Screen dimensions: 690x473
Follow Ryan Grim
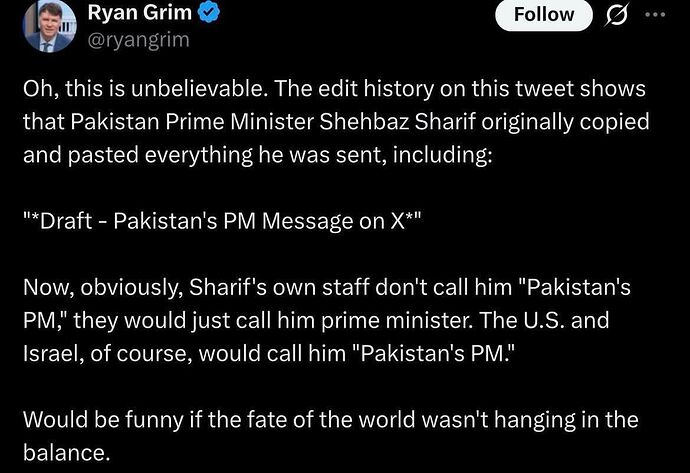coord(543,15)
